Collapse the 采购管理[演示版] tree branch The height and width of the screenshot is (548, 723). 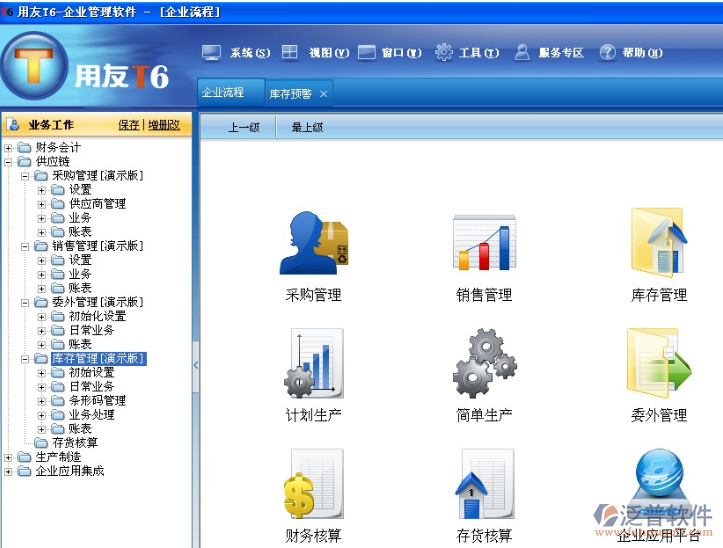26,176
